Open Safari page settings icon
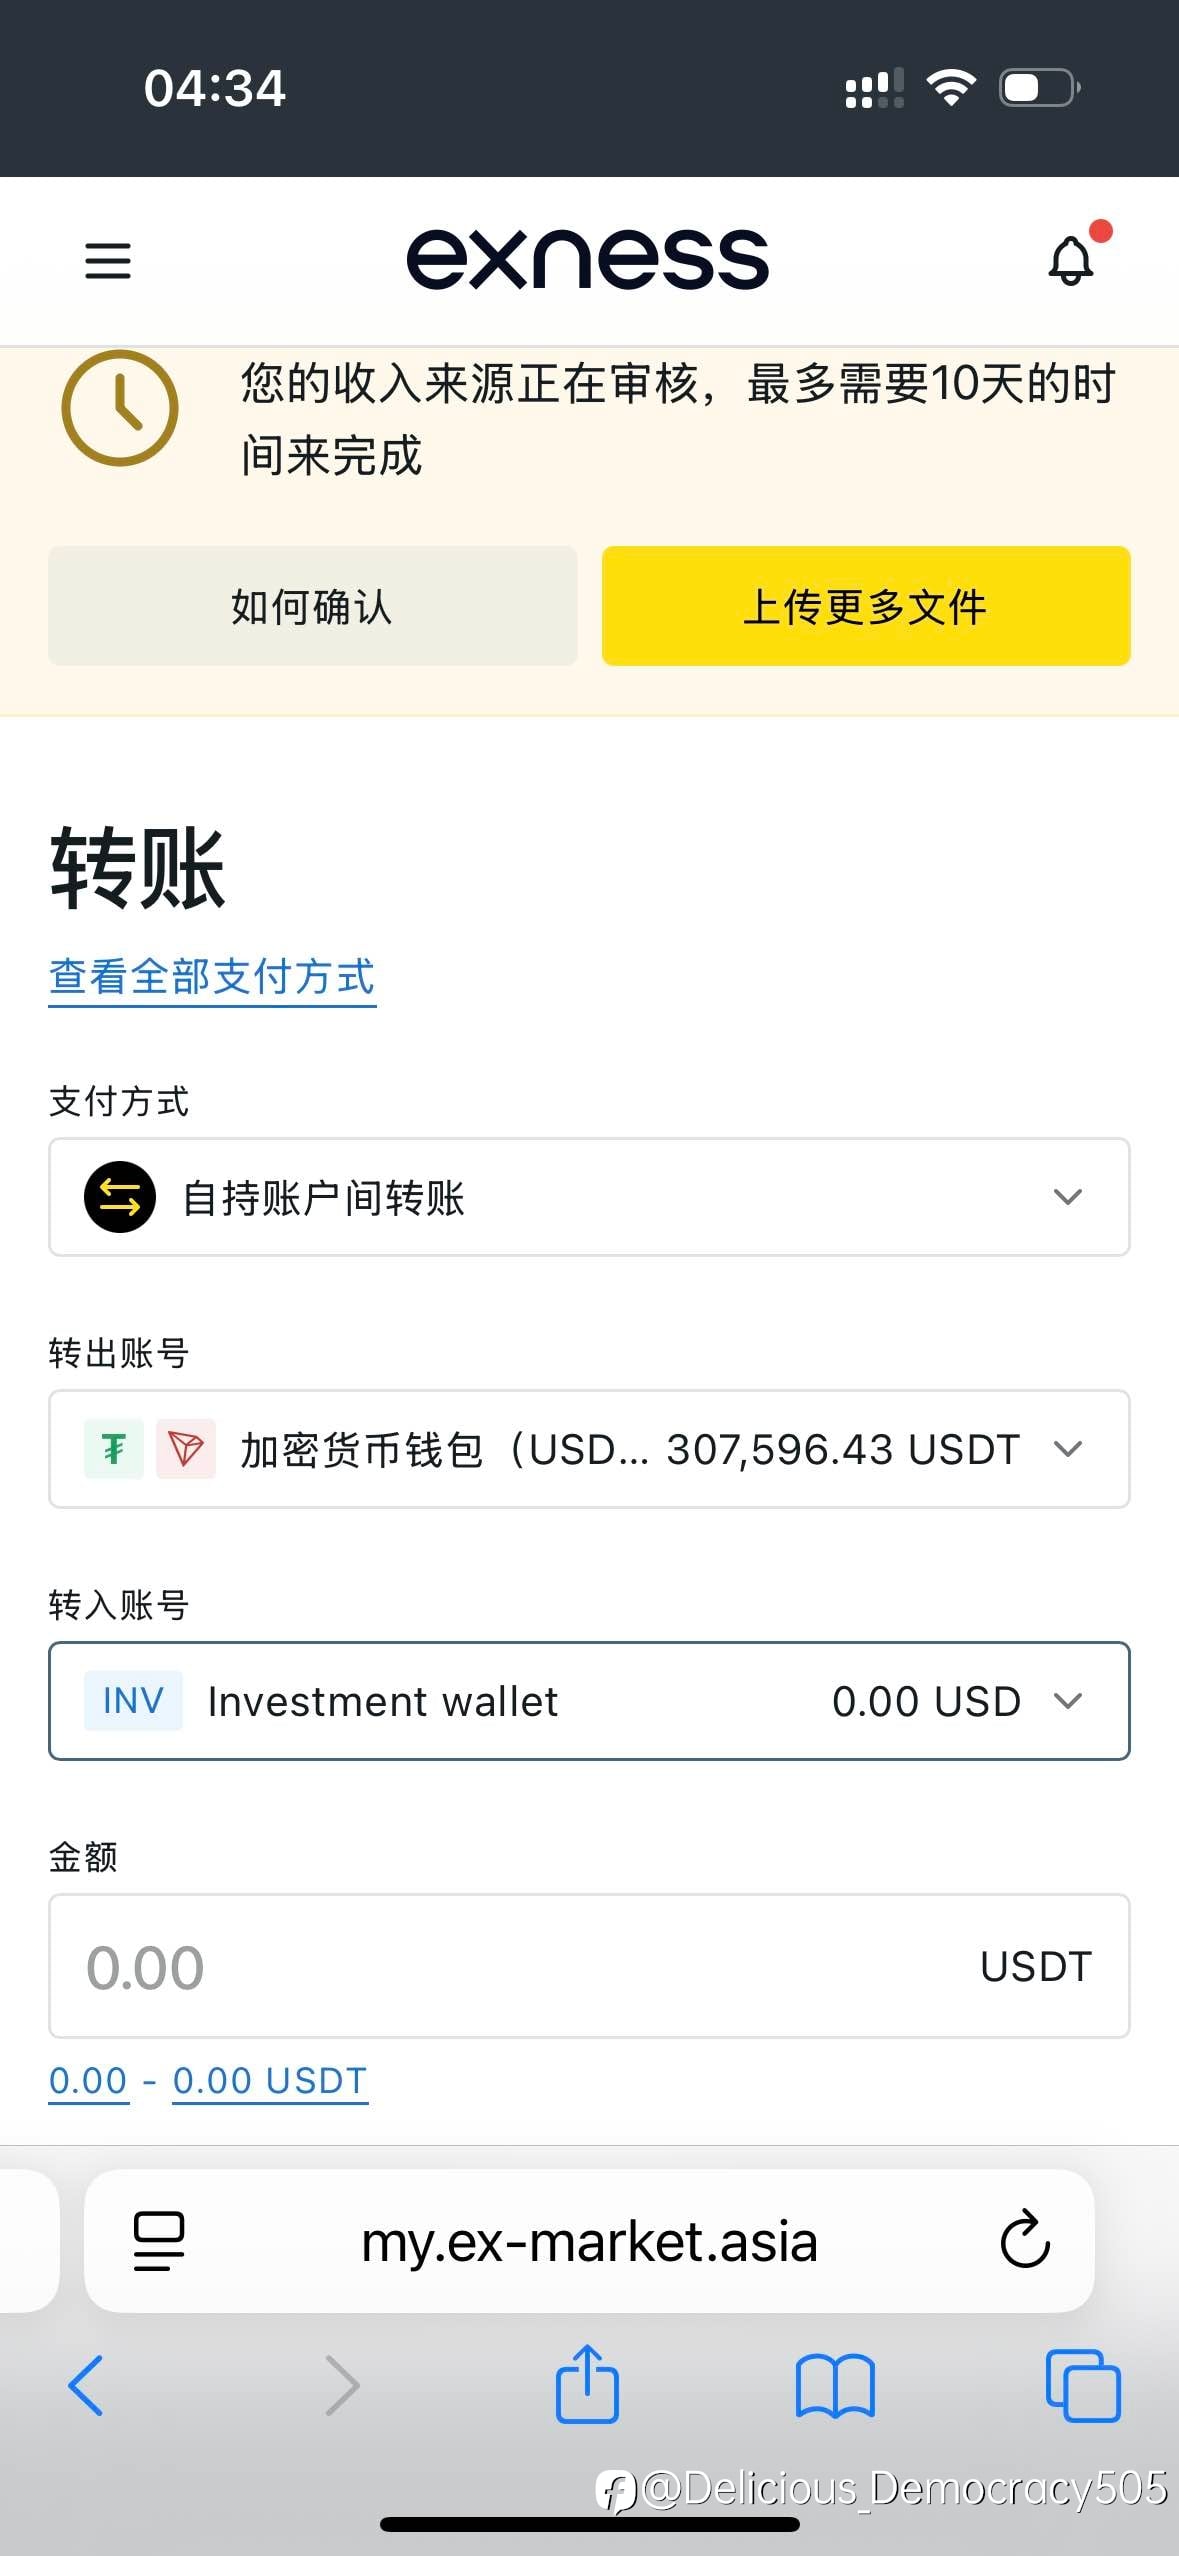Image resolution: width=1179 pixels, height=2556 pixels. [159, 2240]
